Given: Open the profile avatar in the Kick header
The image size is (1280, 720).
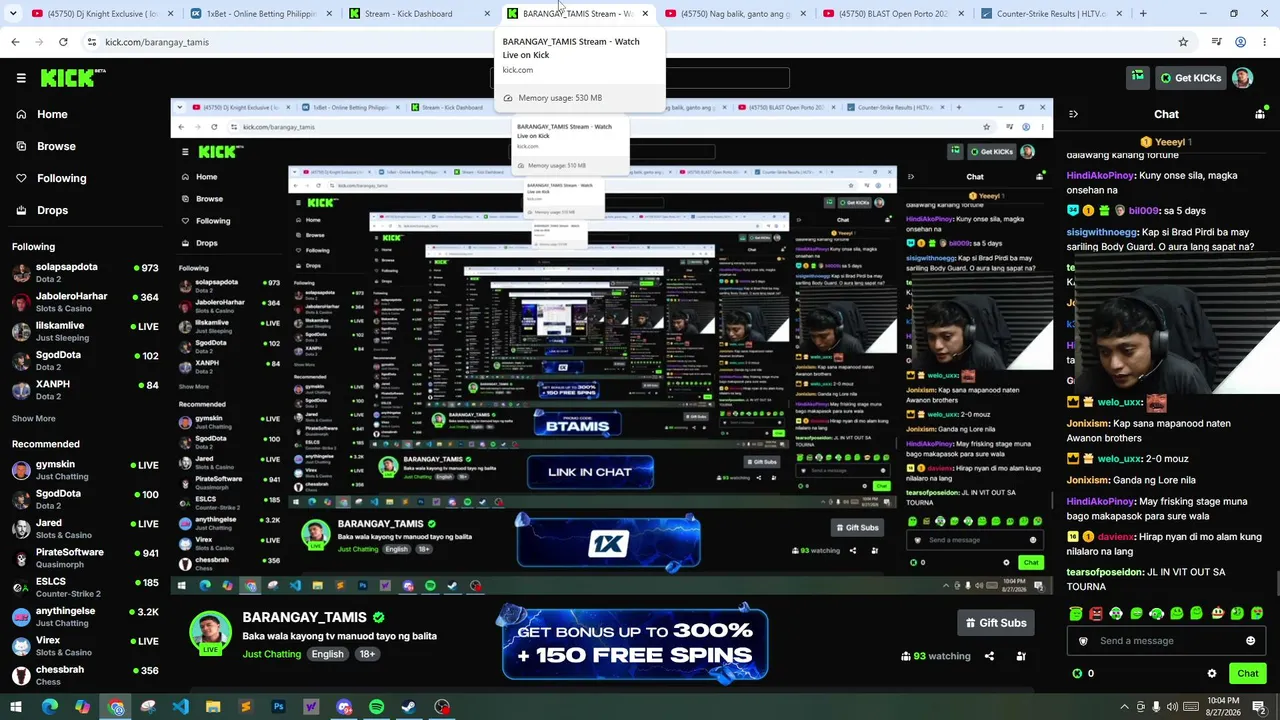Looking at the screenshot, I should (x=1242, y=78).
